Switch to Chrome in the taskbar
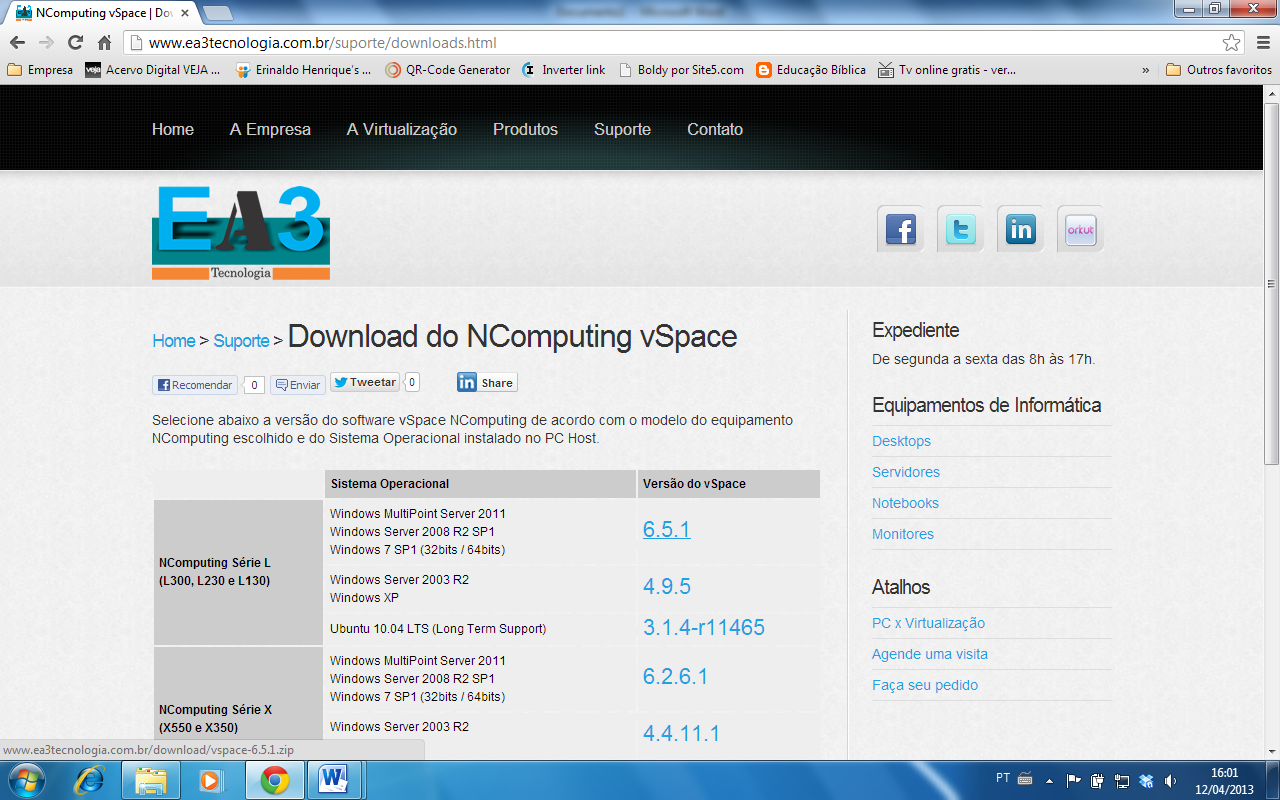 pyautogui.click(x=274, y=780)
